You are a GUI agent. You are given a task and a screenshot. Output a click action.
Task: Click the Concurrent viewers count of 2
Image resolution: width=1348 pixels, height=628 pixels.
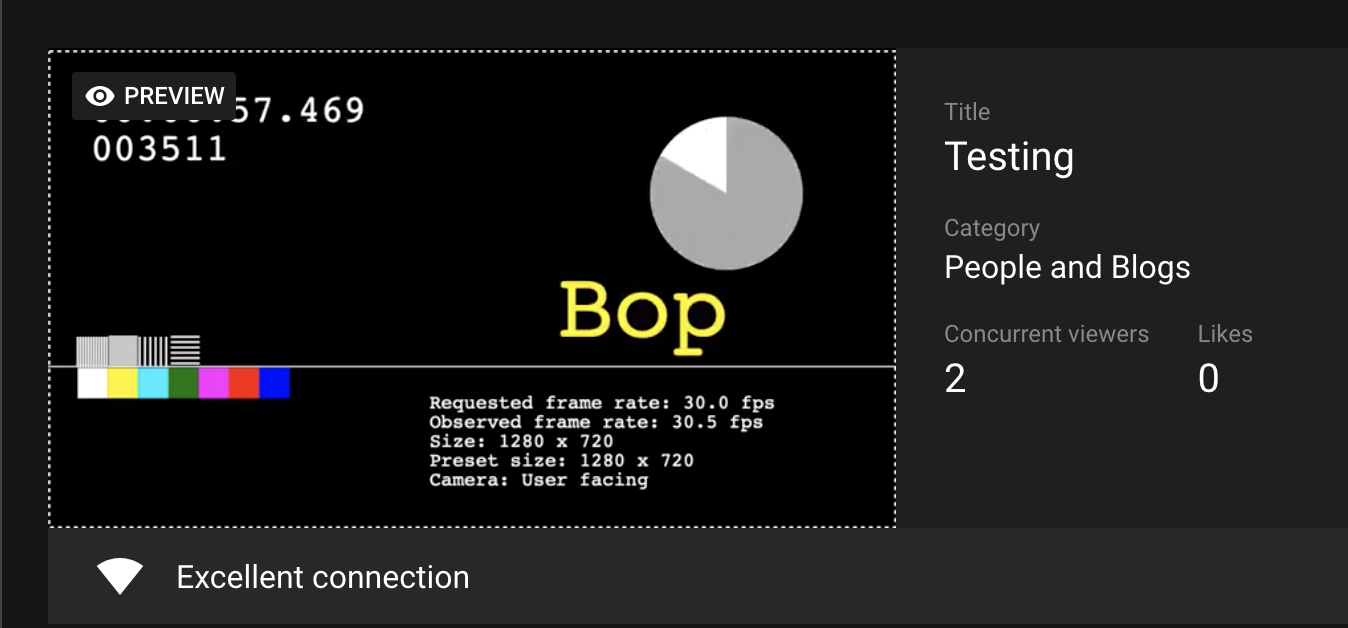coord(955,379)
